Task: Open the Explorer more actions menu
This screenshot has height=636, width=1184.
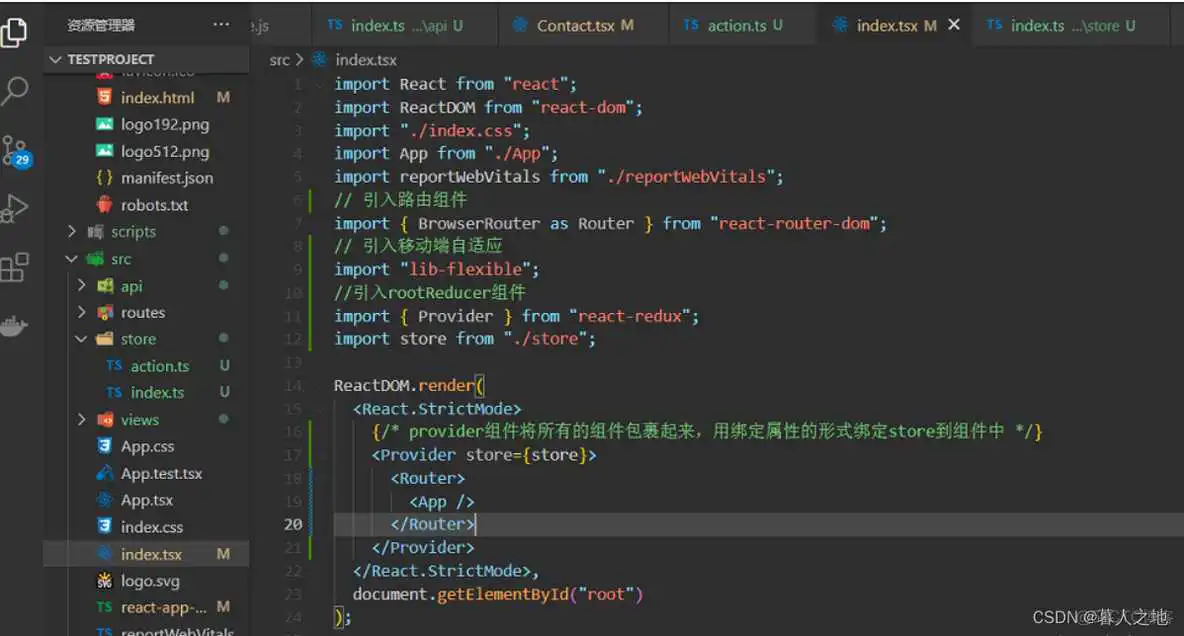Action: point(221,24)
